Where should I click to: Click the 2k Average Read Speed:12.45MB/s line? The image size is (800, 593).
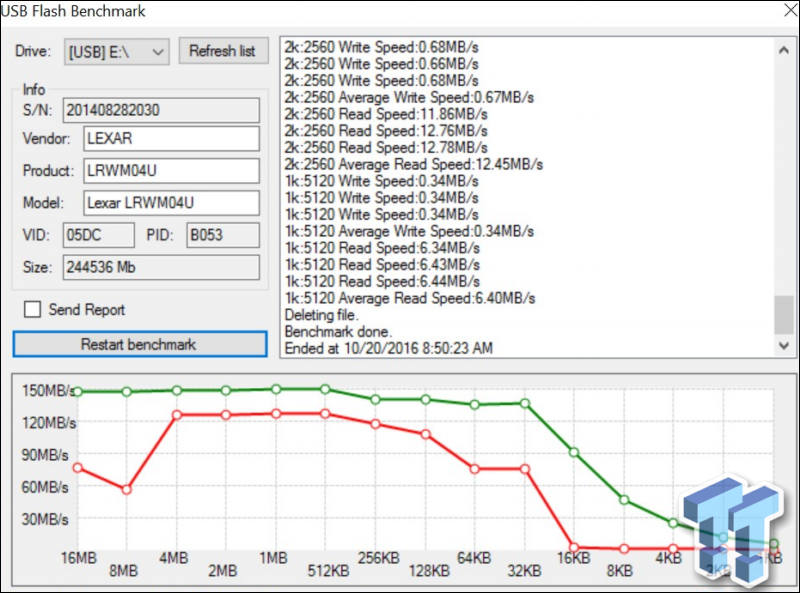click(414, 164)
